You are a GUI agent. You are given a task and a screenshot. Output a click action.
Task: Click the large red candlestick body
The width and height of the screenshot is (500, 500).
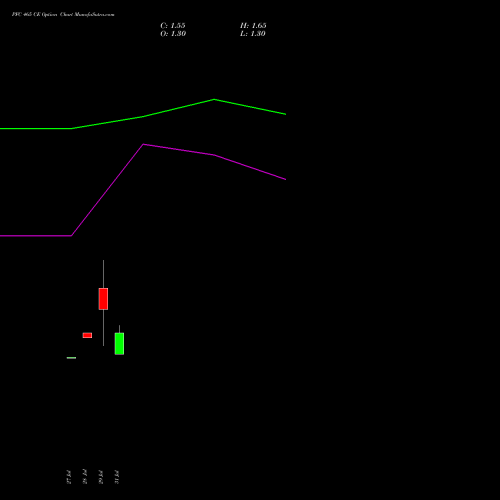click(x=103, y=299)
